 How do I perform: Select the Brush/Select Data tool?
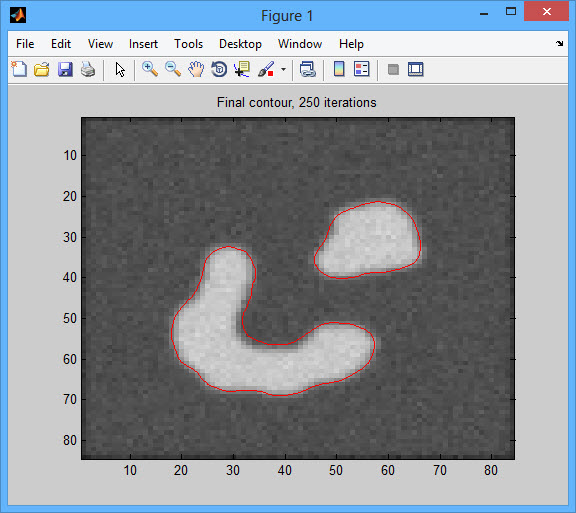[x=266, y=69]
